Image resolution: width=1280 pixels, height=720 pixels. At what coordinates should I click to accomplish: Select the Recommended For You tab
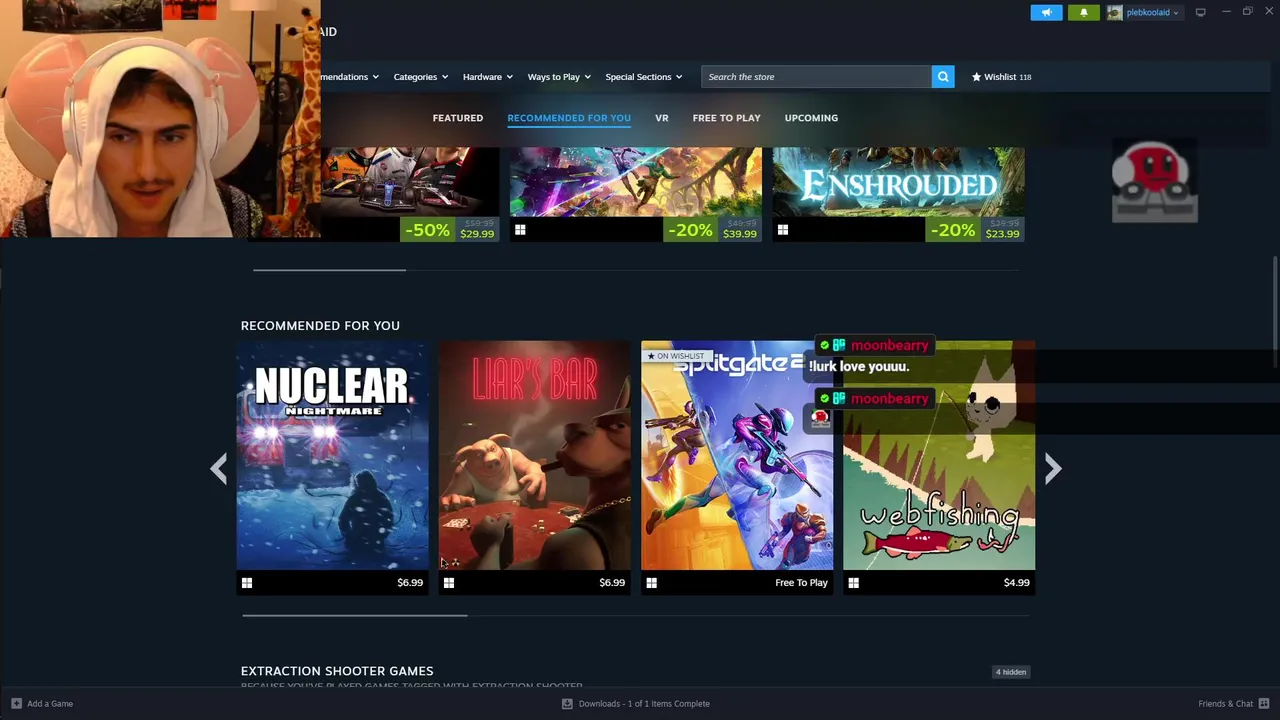point(569,118)
